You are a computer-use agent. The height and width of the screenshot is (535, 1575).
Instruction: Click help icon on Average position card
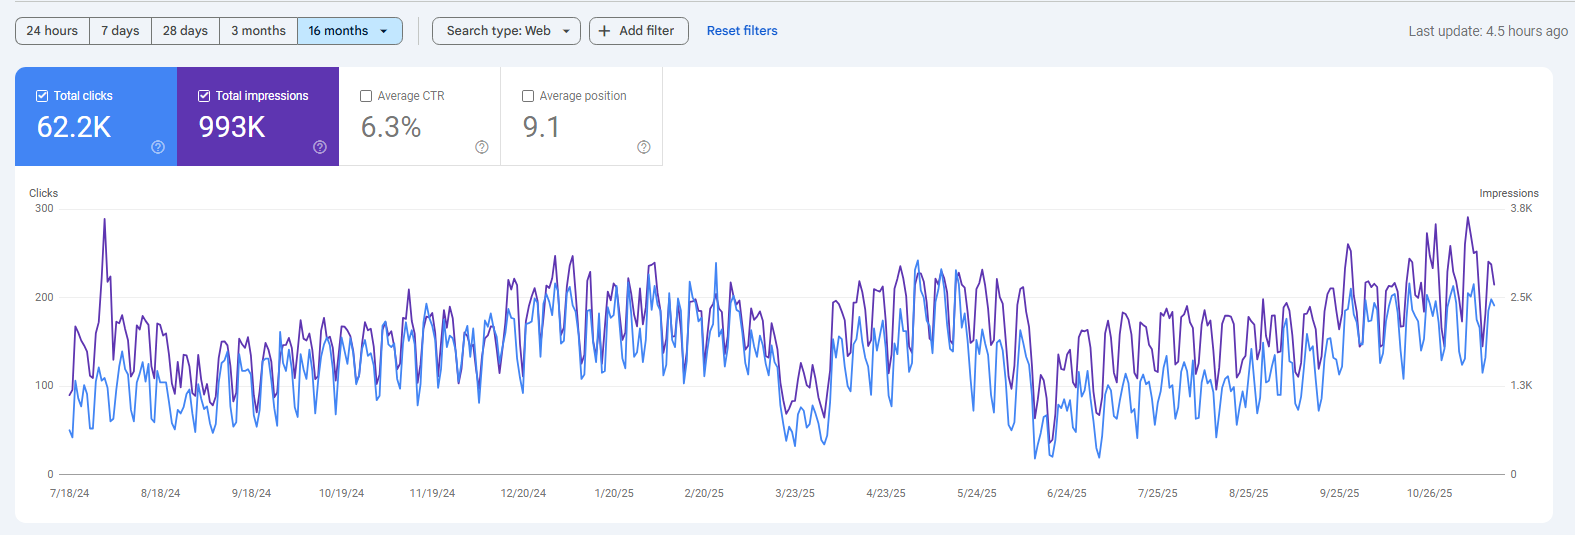pyautogui.click(x=644, y=147)
